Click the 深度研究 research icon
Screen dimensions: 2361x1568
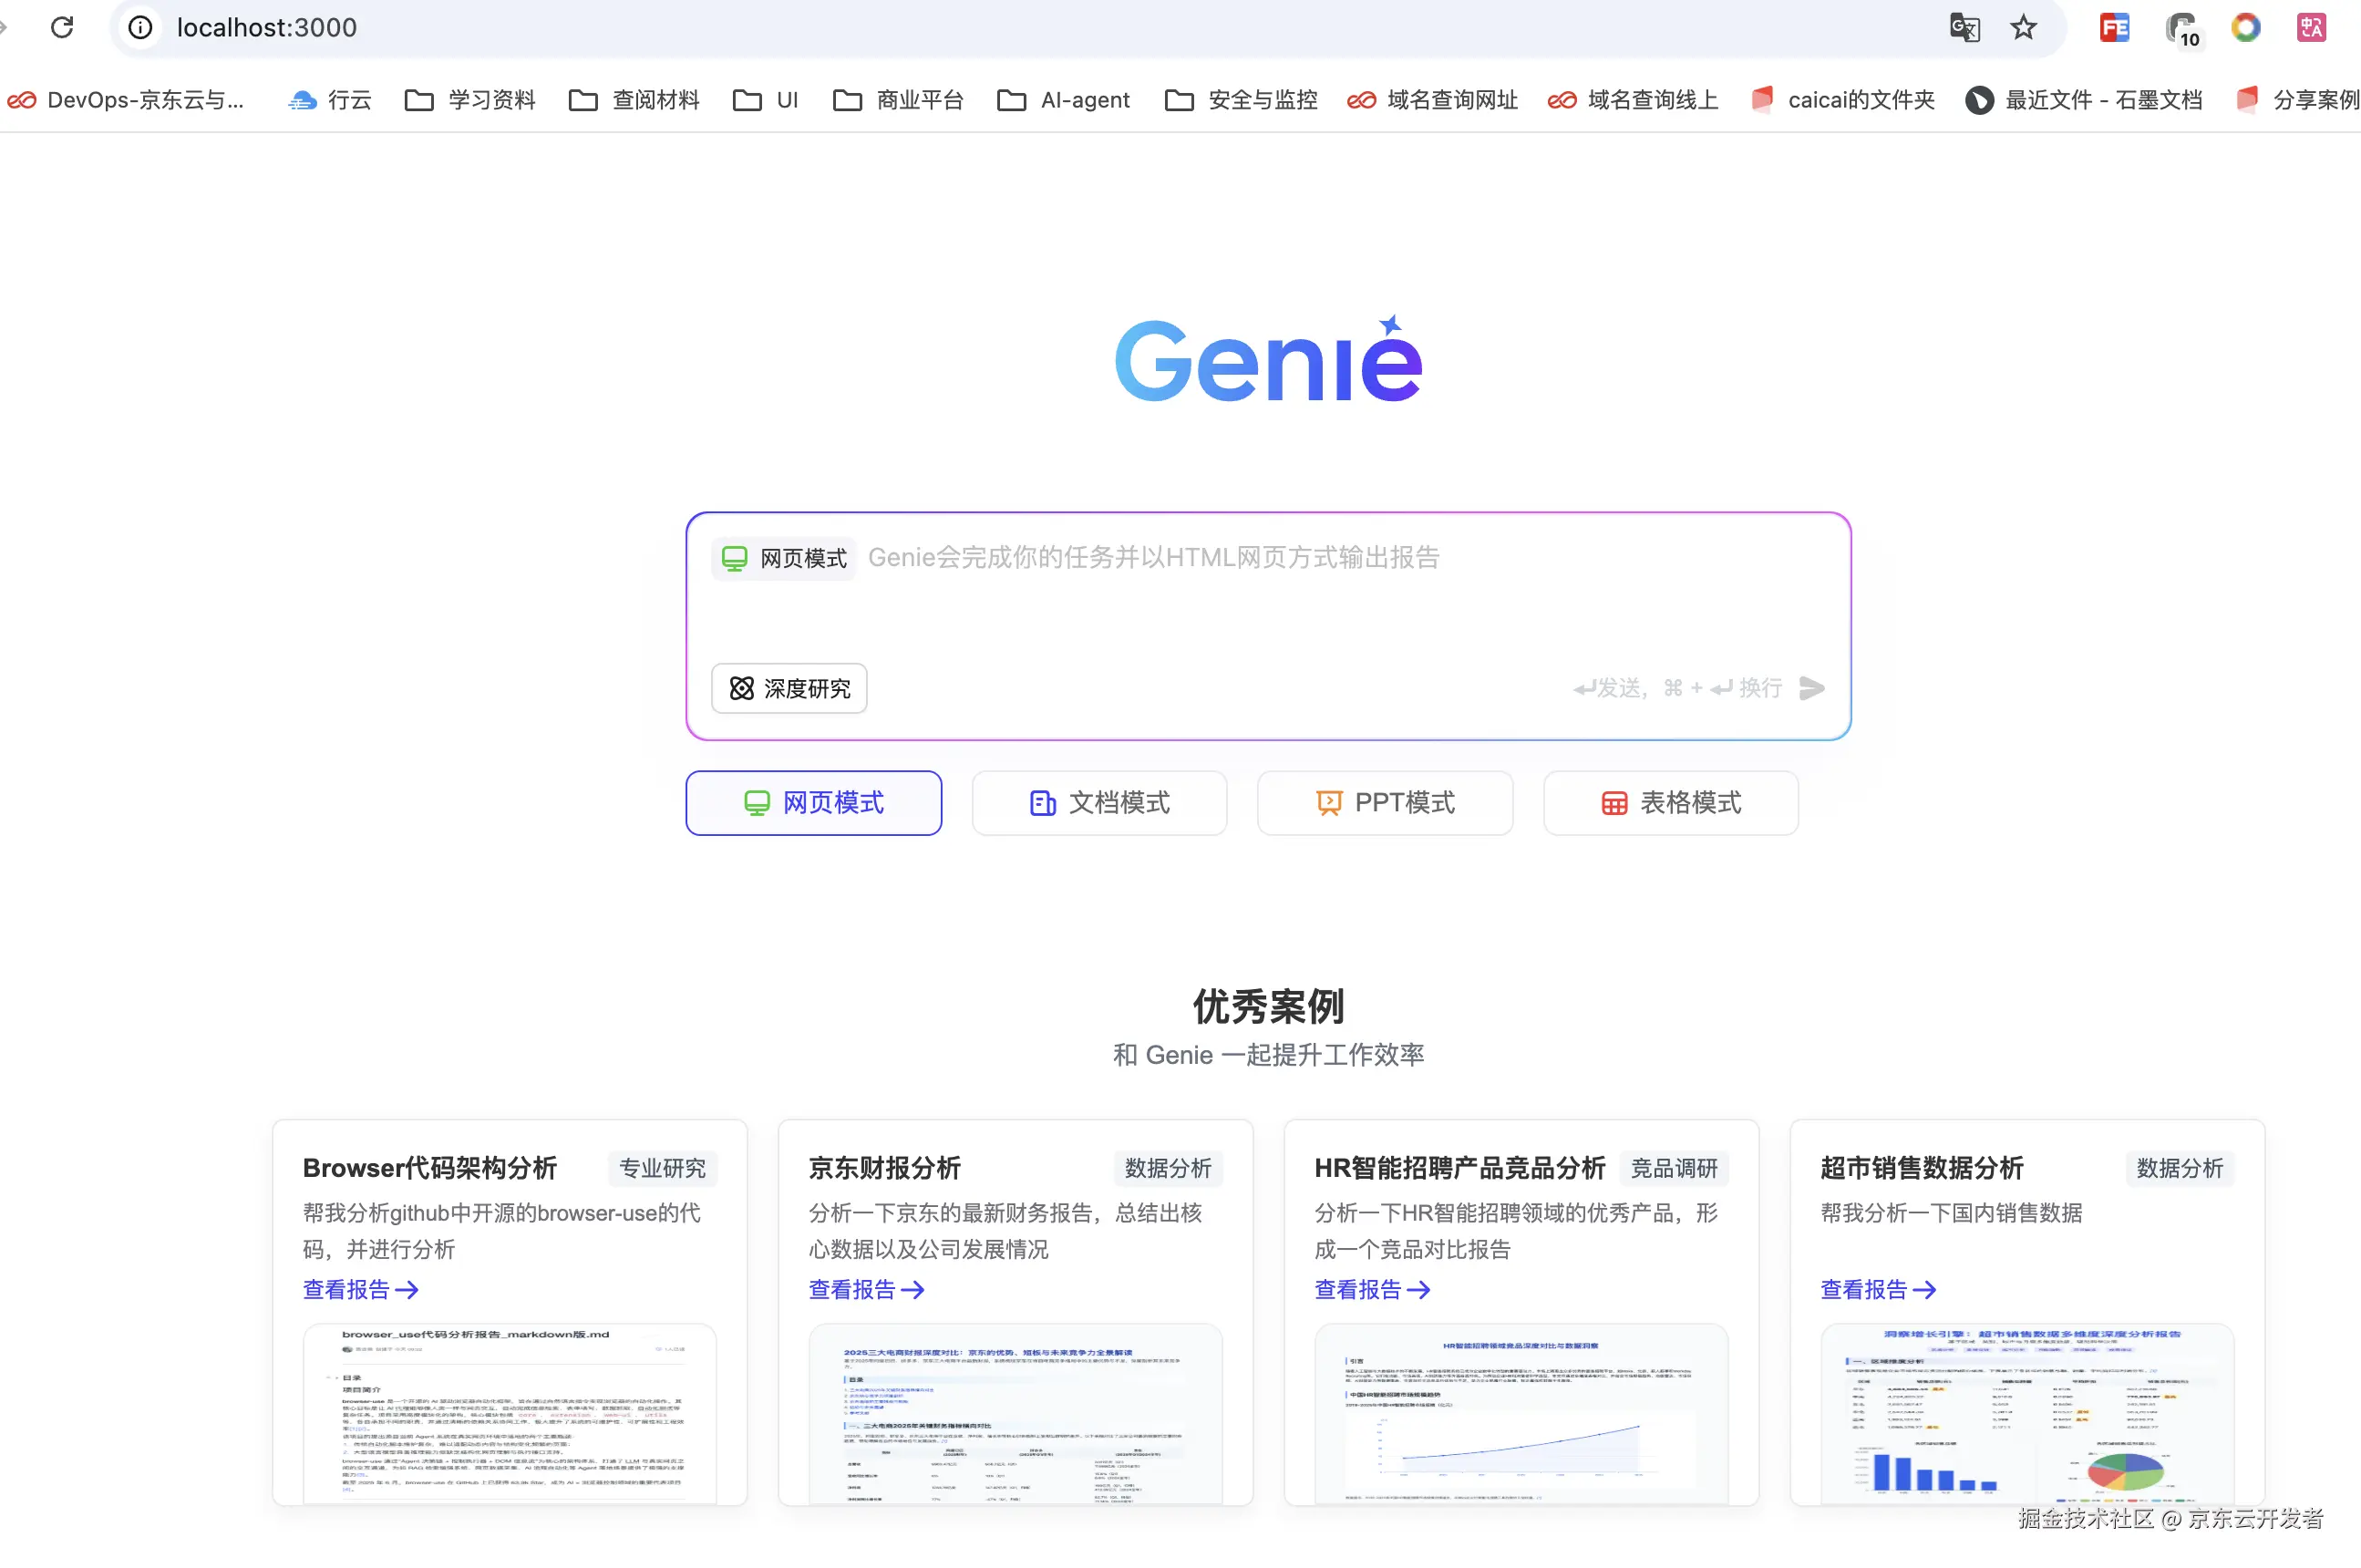pyautogui.click(x=742, y=688)
